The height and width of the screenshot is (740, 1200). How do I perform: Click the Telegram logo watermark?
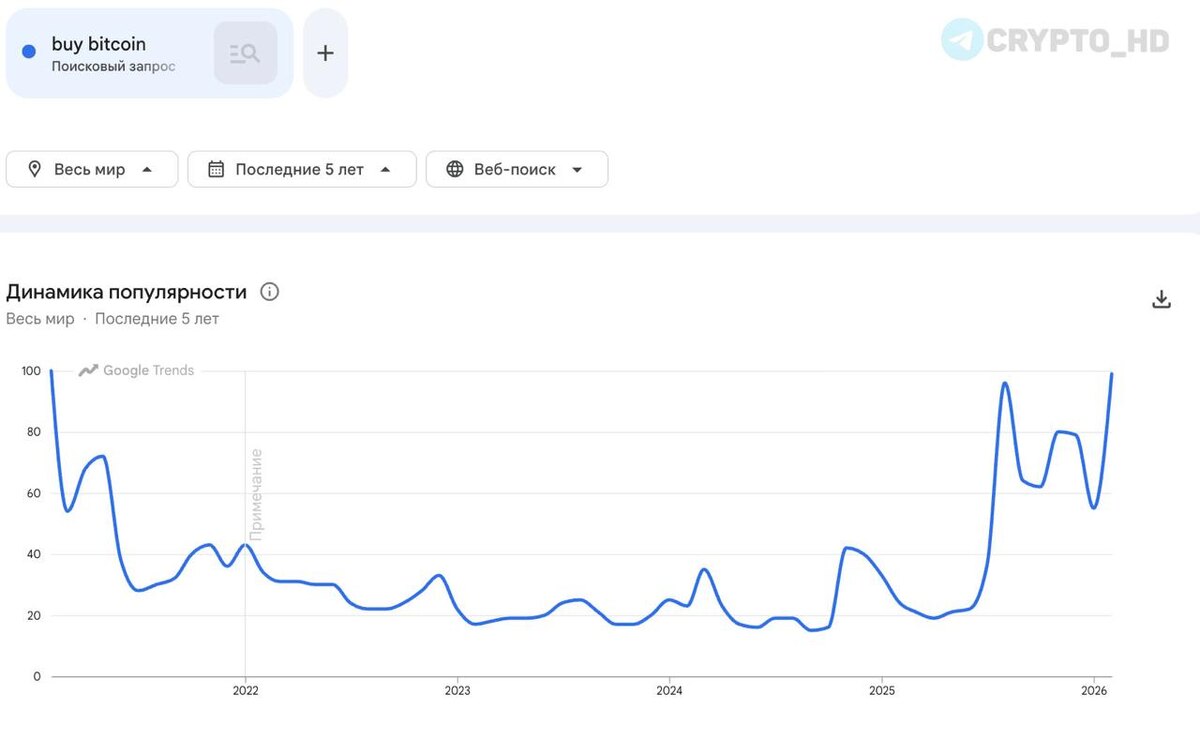pos(962,40)
